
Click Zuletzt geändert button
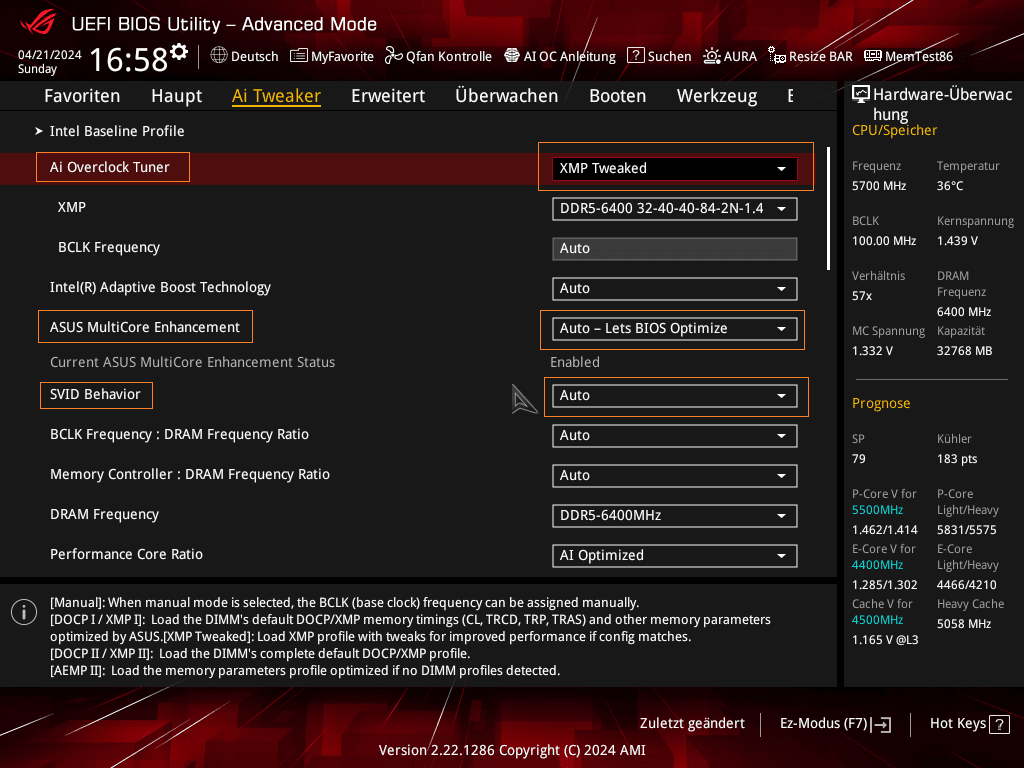(x=692, y=724)
